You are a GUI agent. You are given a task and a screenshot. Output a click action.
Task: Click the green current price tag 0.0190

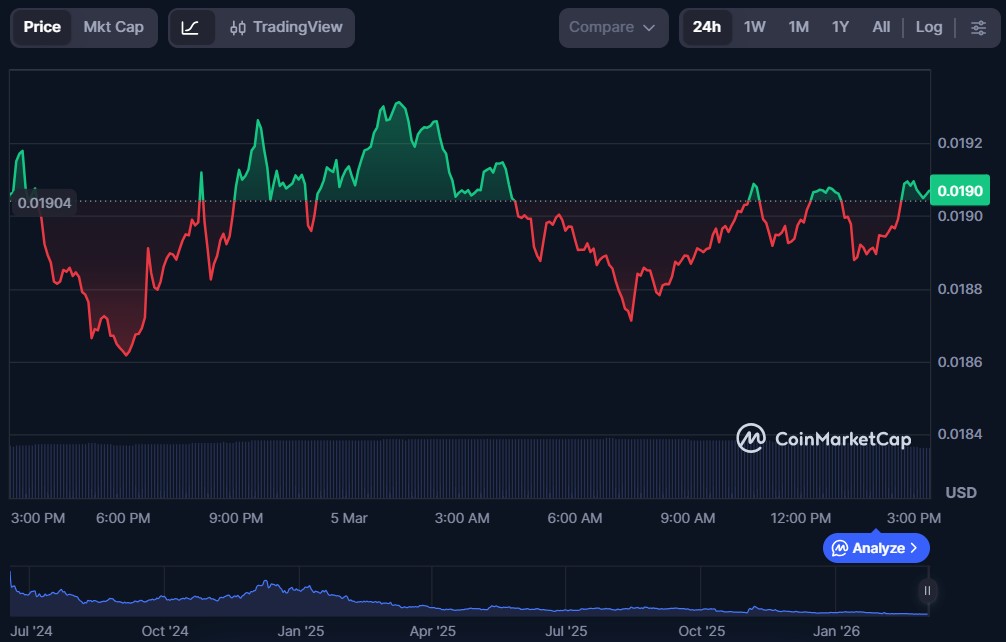click(x=958, y=191)
